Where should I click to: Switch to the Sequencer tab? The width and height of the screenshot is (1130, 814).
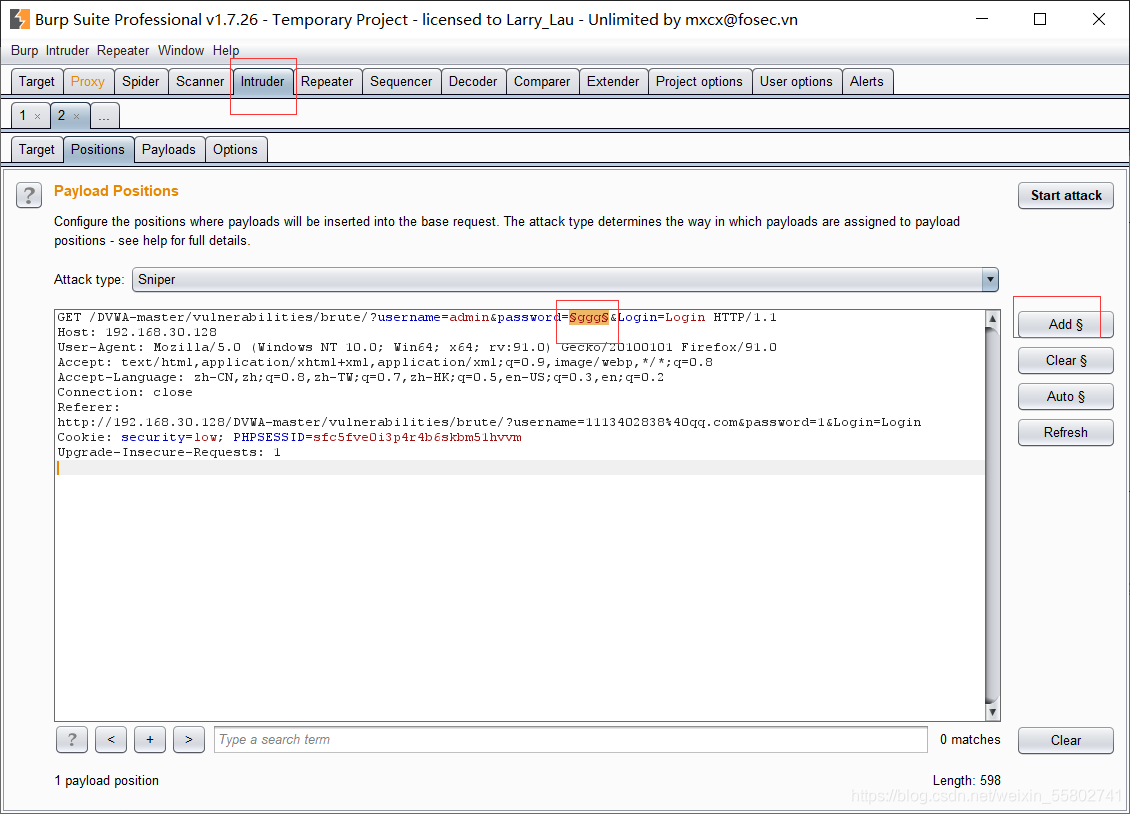(401, 81)
